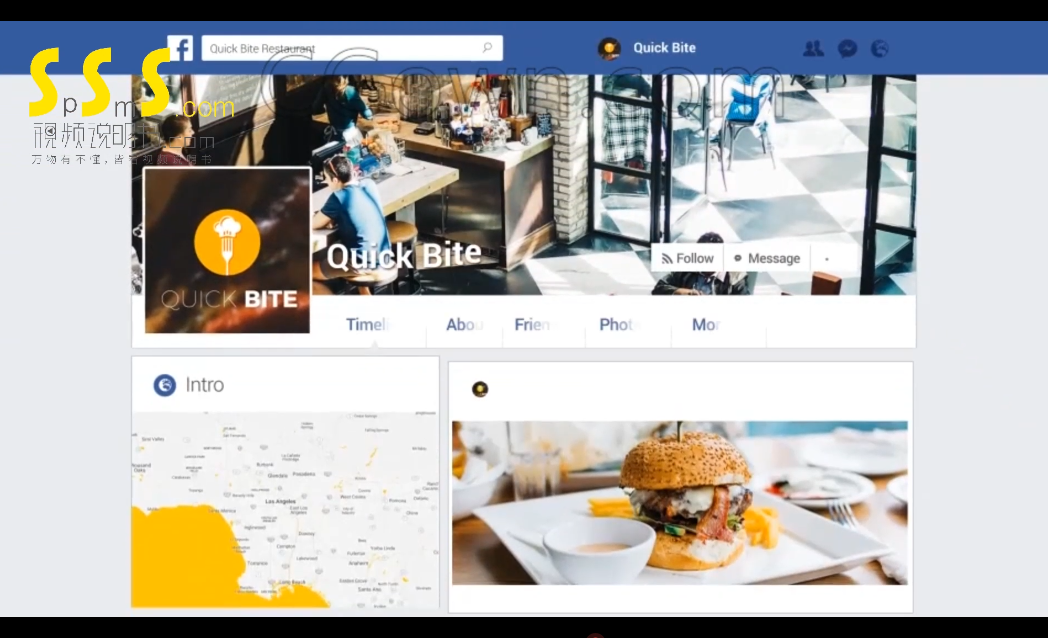Open the Friends tab
Viewport: 1048px width, 638px height.
click(533, 325)
